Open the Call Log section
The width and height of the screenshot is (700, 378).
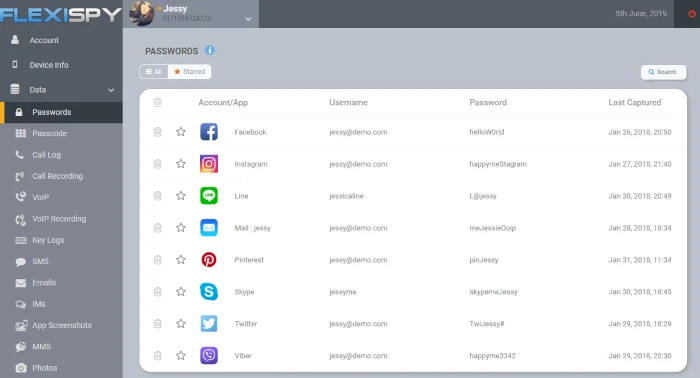[x=61, y=155]
